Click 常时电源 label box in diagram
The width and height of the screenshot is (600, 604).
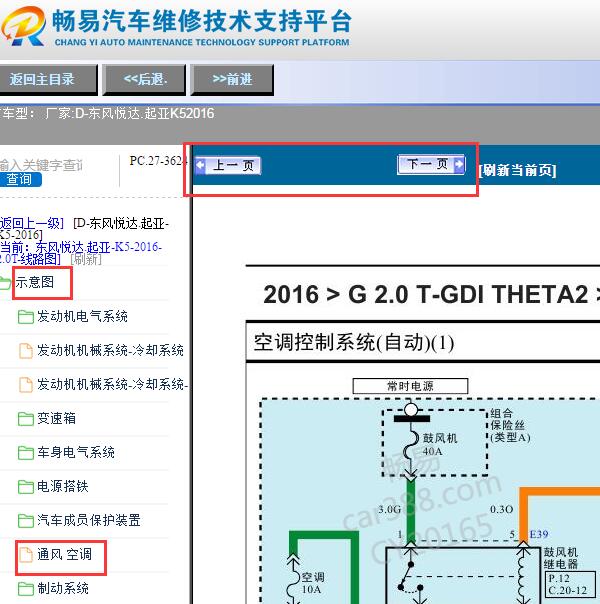[411, 386]
